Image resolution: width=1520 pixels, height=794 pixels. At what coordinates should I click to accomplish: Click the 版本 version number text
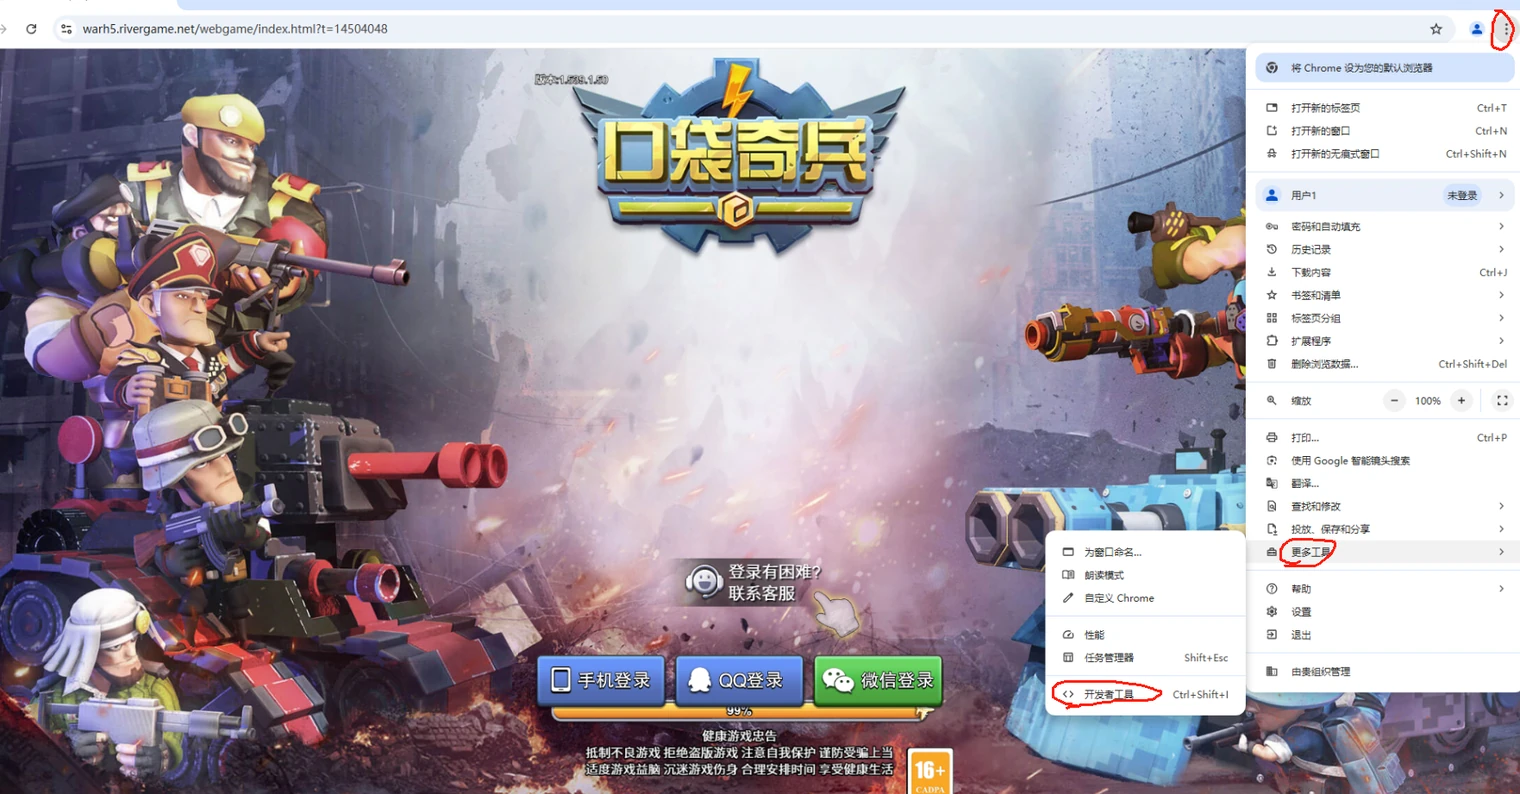(x=571, y=79)
